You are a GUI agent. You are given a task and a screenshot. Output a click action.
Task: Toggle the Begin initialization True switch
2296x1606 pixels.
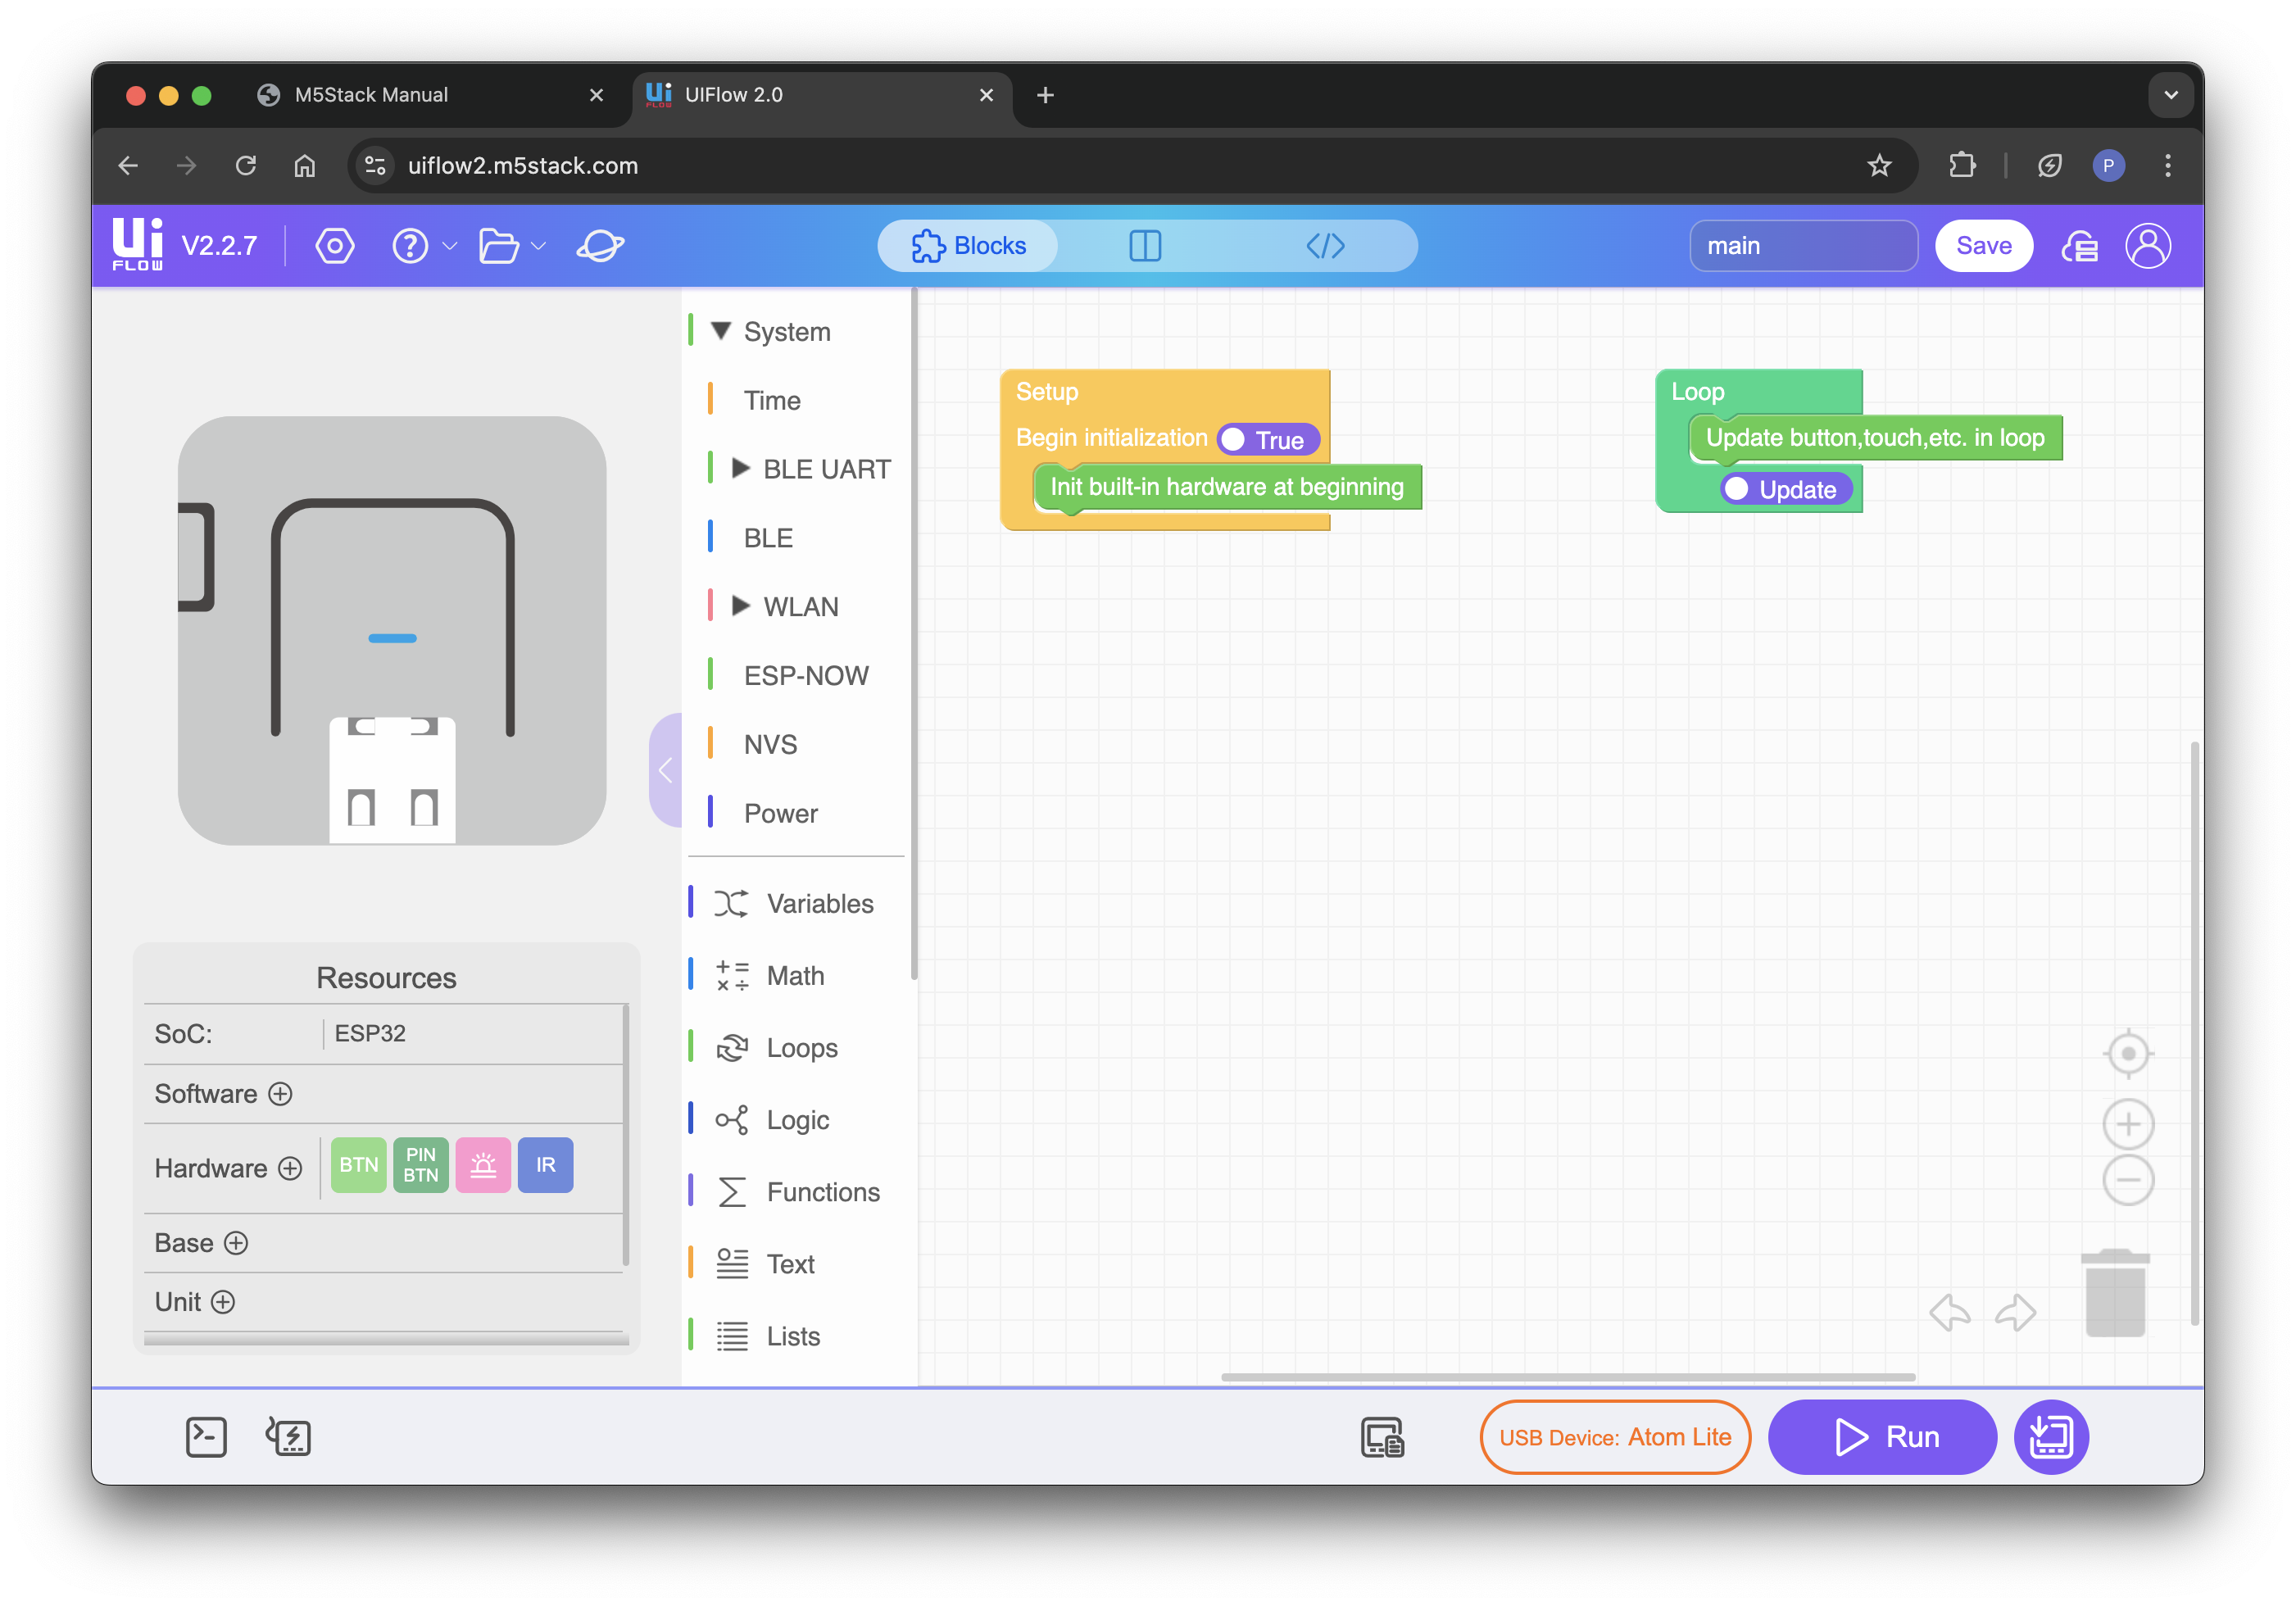1268,440
